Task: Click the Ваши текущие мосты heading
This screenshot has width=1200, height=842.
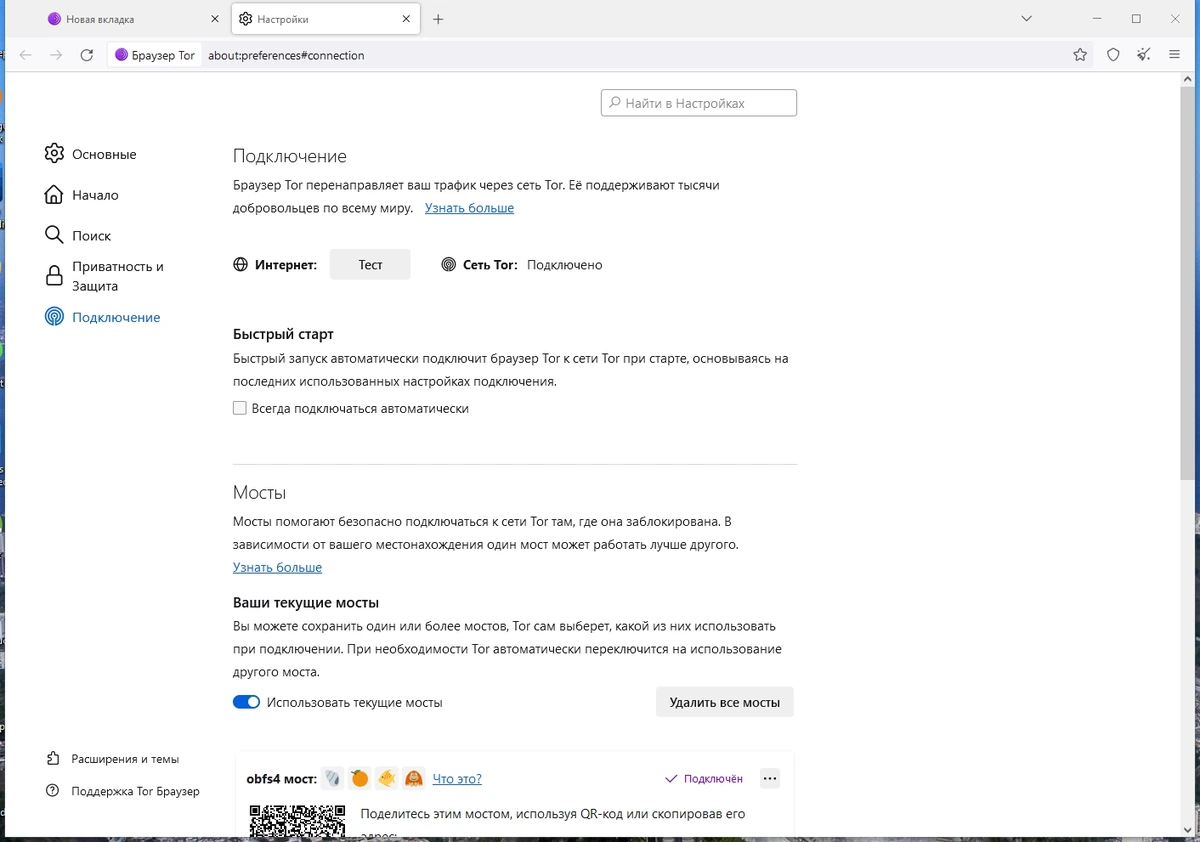Action: 306,603
